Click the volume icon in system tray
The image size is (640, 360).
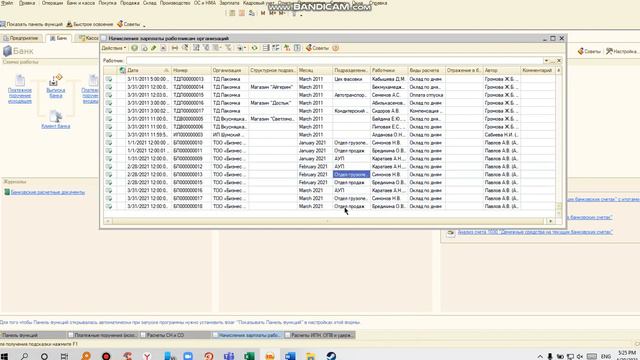[580, 356]
